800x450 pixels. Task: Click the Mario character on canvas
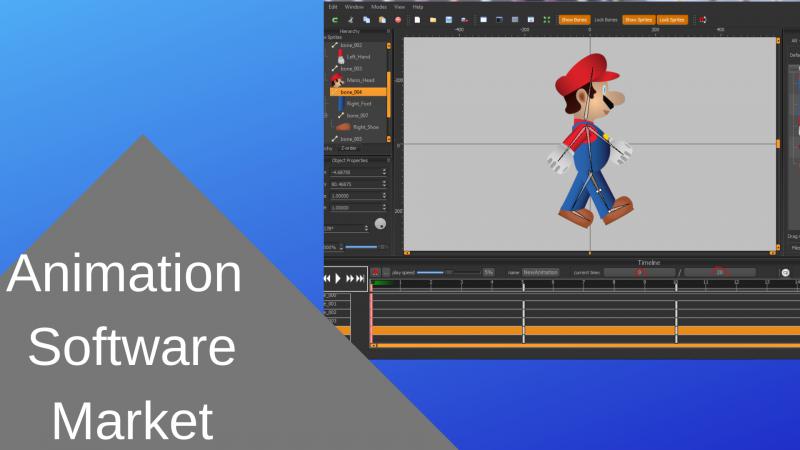click(592, 140)
